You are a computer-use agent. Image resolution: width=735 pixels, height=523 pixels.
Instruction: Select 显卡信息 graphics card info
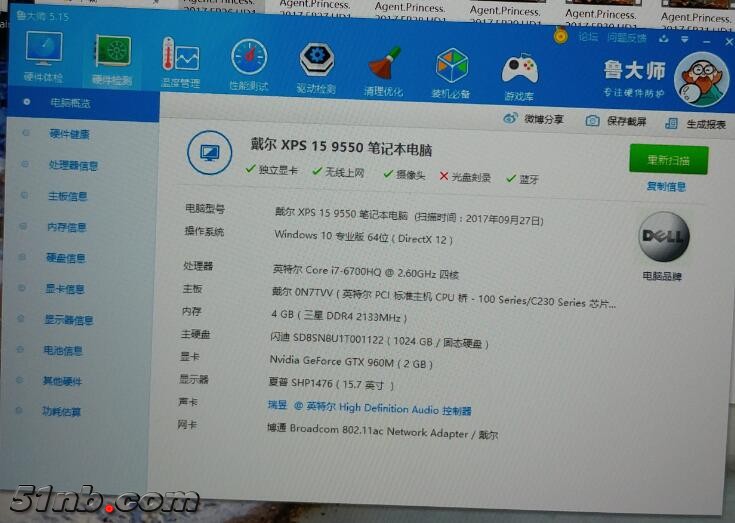click(65, 289)
